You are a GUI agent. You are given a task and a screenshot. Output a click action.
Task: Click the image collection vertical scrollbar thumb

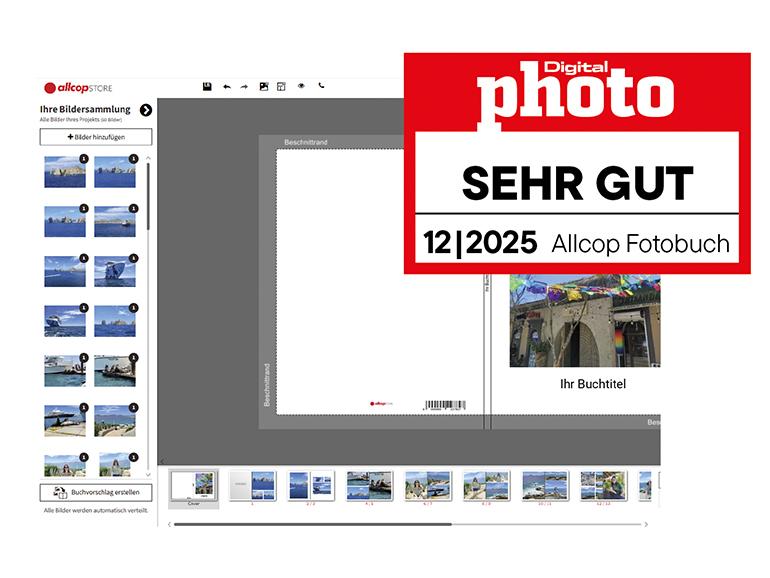[148, 196]
